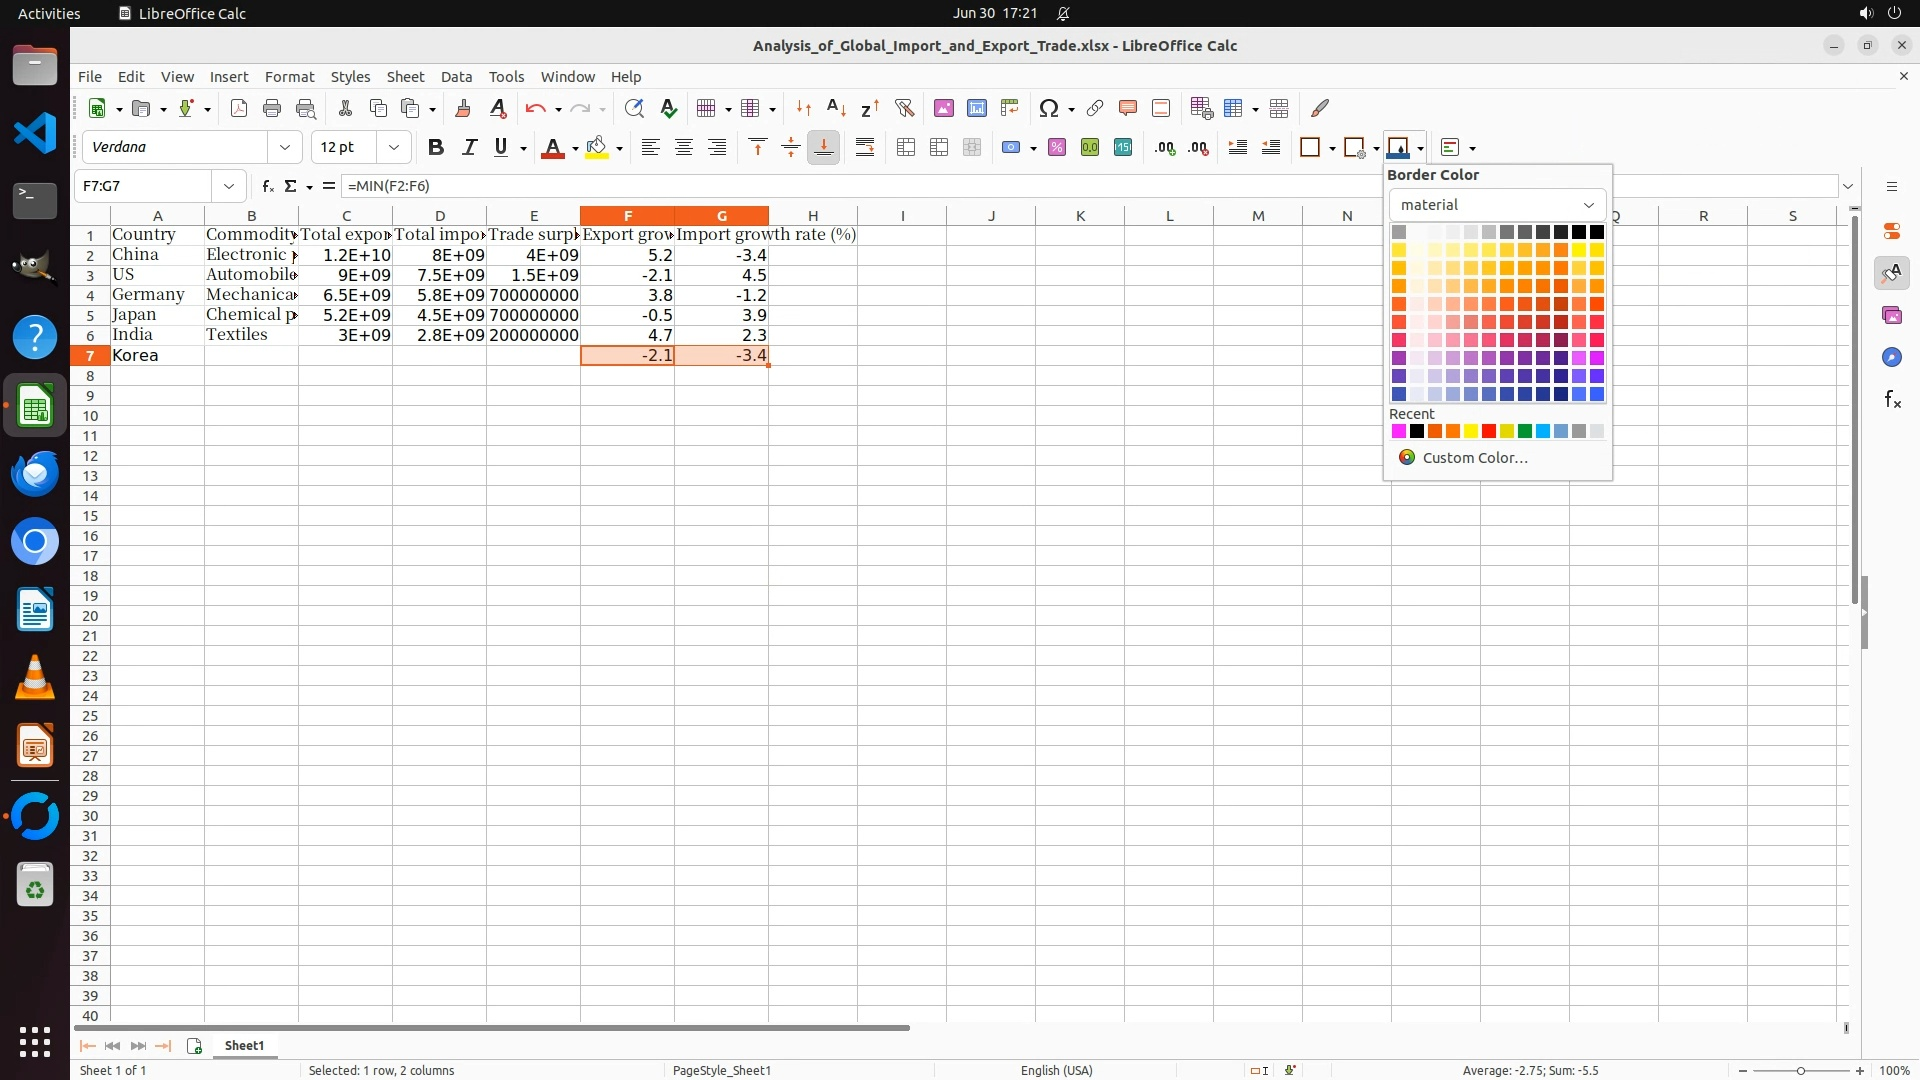
Task: Open the font size dropdown
Action: coord(394,148)
